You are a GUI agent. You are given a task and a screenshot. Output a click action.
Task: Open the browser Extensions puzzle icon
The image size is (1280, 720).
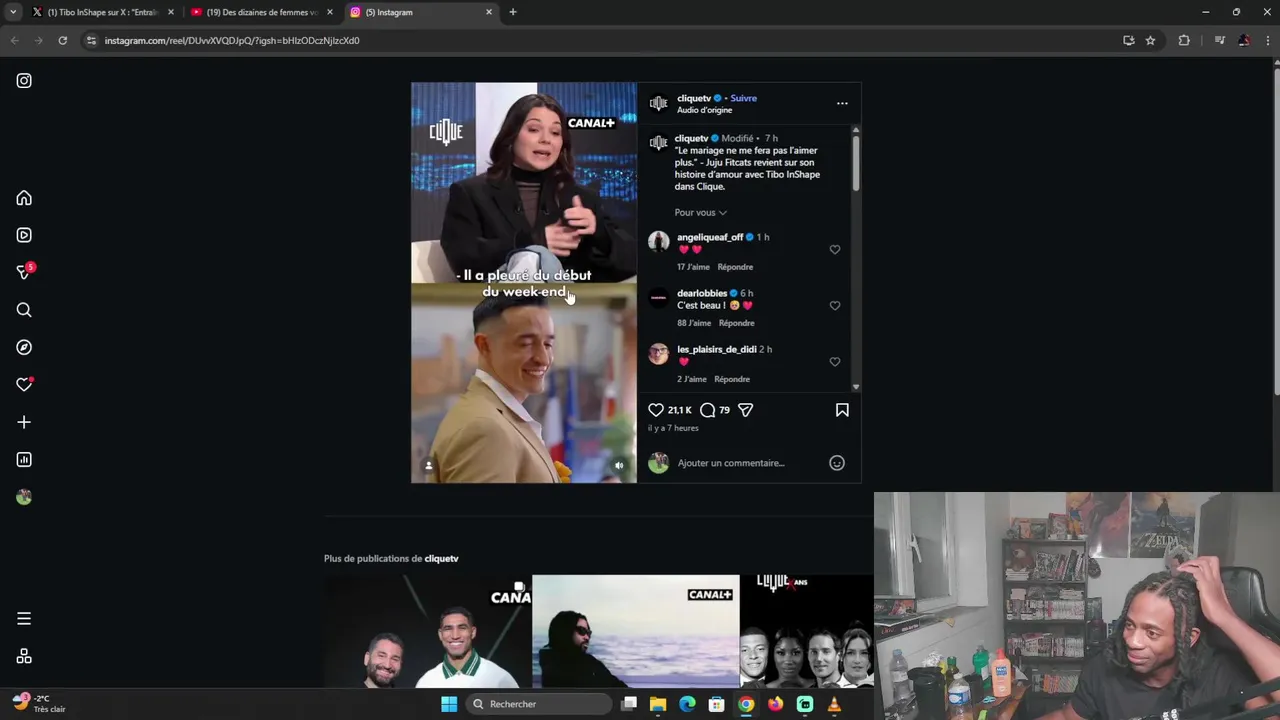click(1184, 40)
